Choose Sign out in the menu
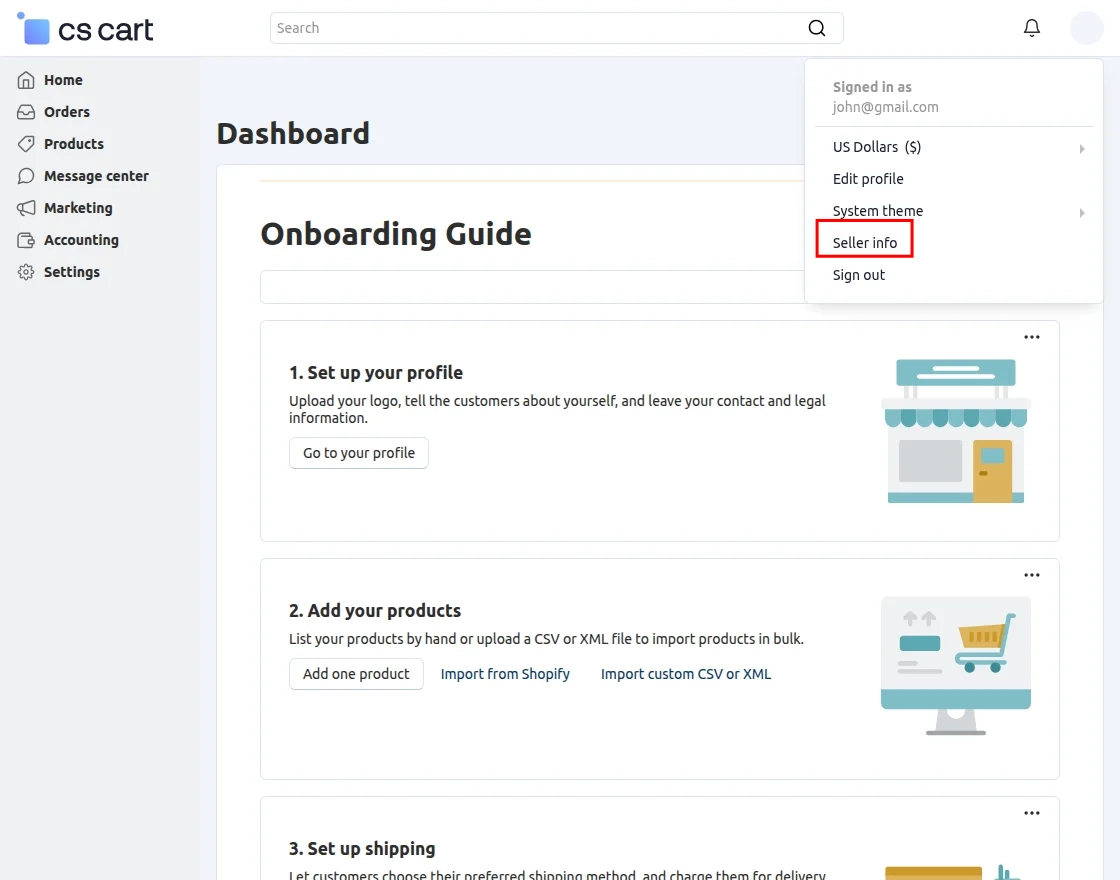1120x880 pixels. click(x=859, y=275)
